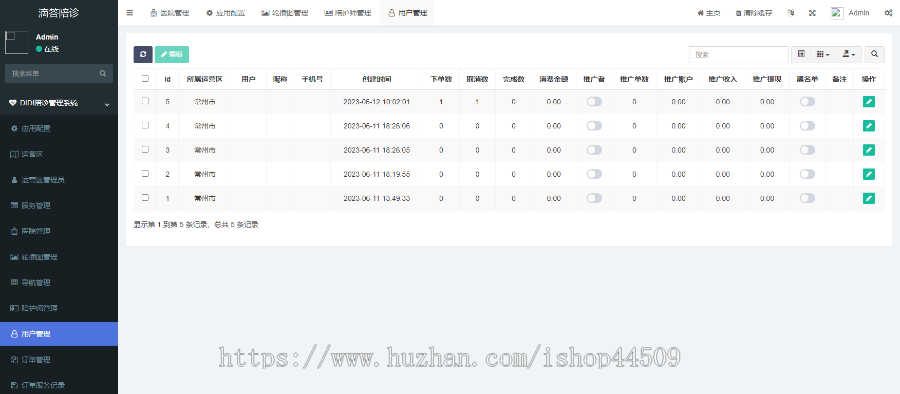The width and height of the screenshot is (900, 394).
Task: Open the language switch icon in header
Action: click(791, 13)
